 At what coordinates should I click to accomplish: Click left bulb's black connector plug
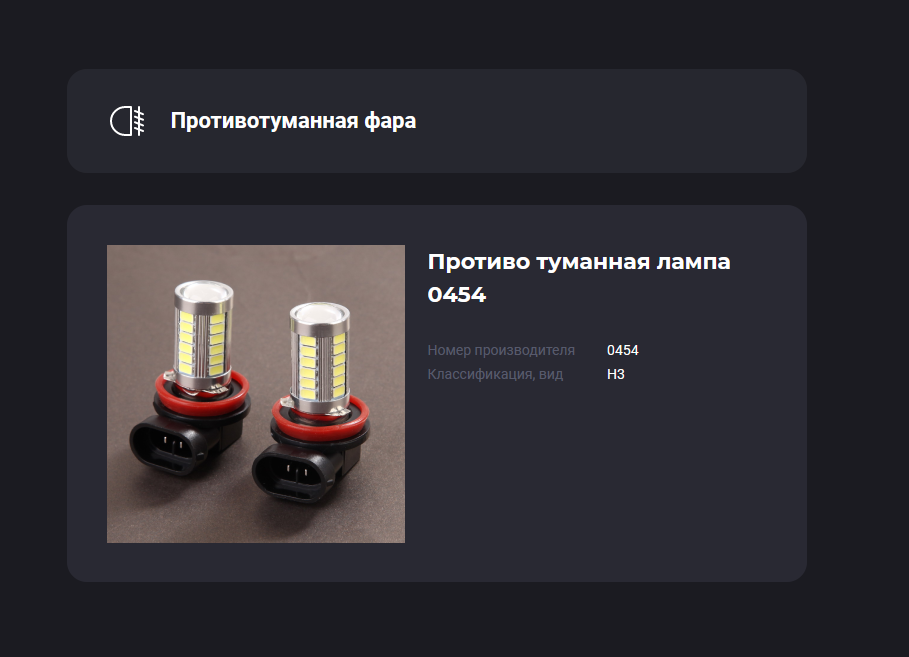click(168, 445)
